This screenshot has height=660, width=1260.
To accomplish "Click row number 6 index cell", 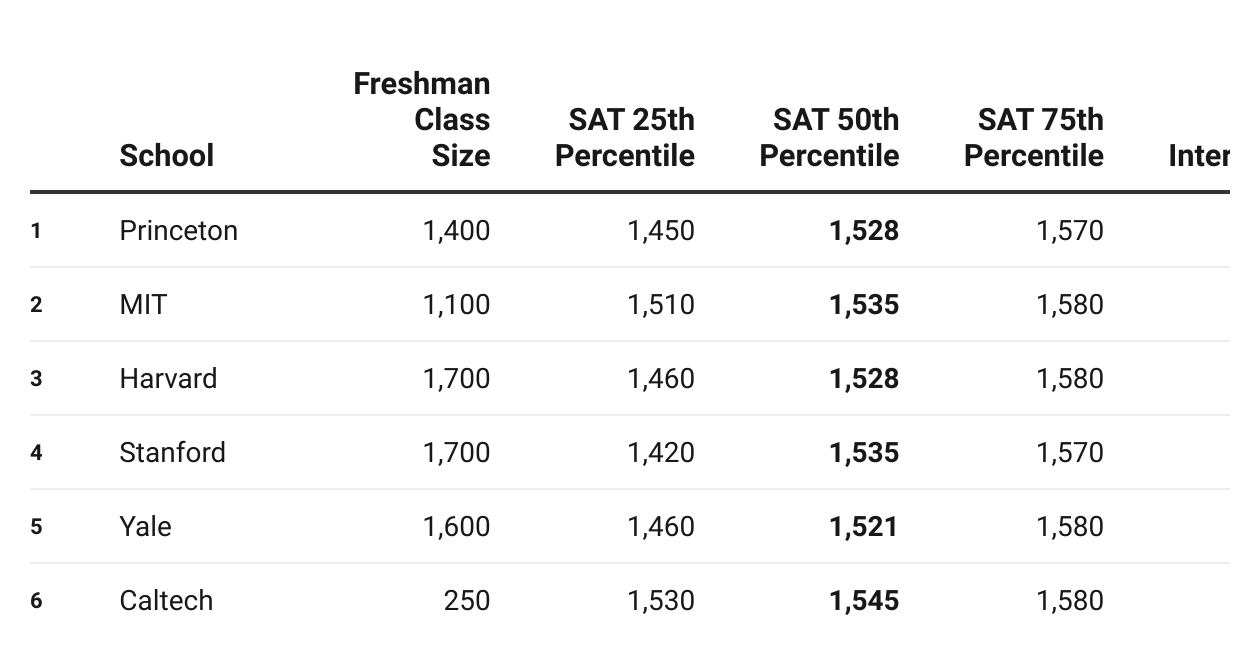I will [x=36, y=601].
